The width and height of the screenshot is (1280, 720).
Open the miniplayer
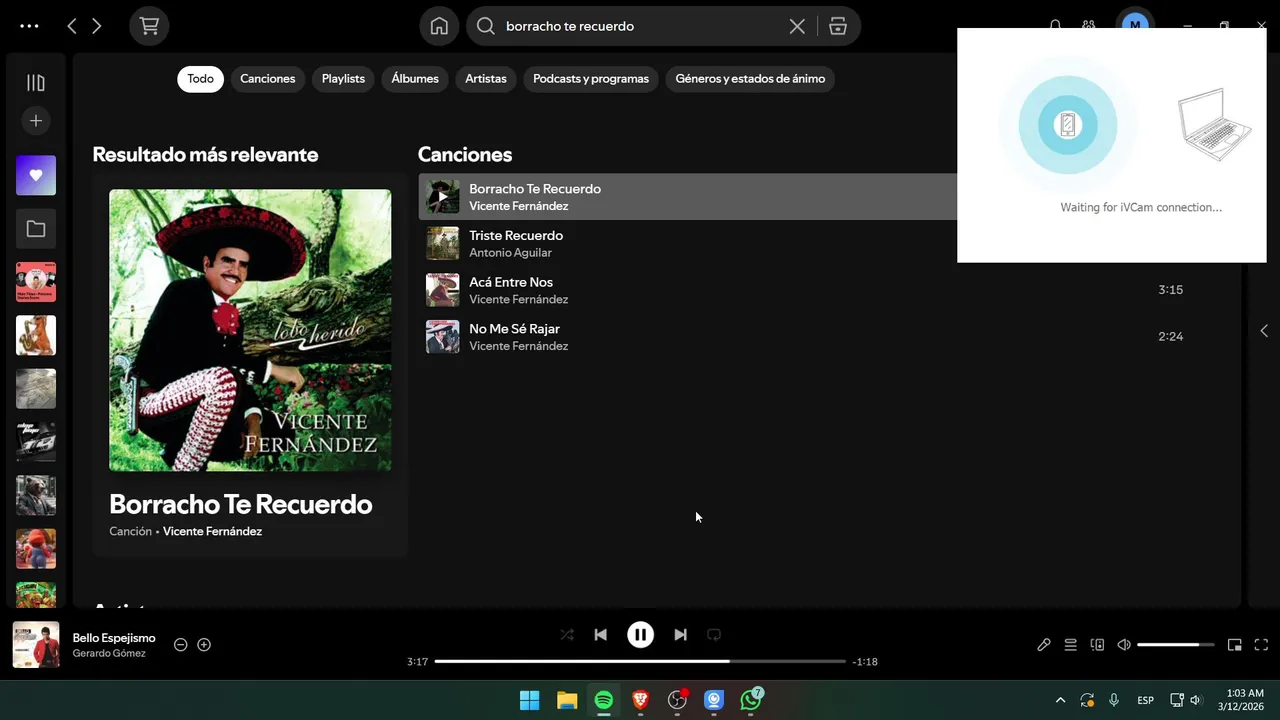coord(1235,645)
